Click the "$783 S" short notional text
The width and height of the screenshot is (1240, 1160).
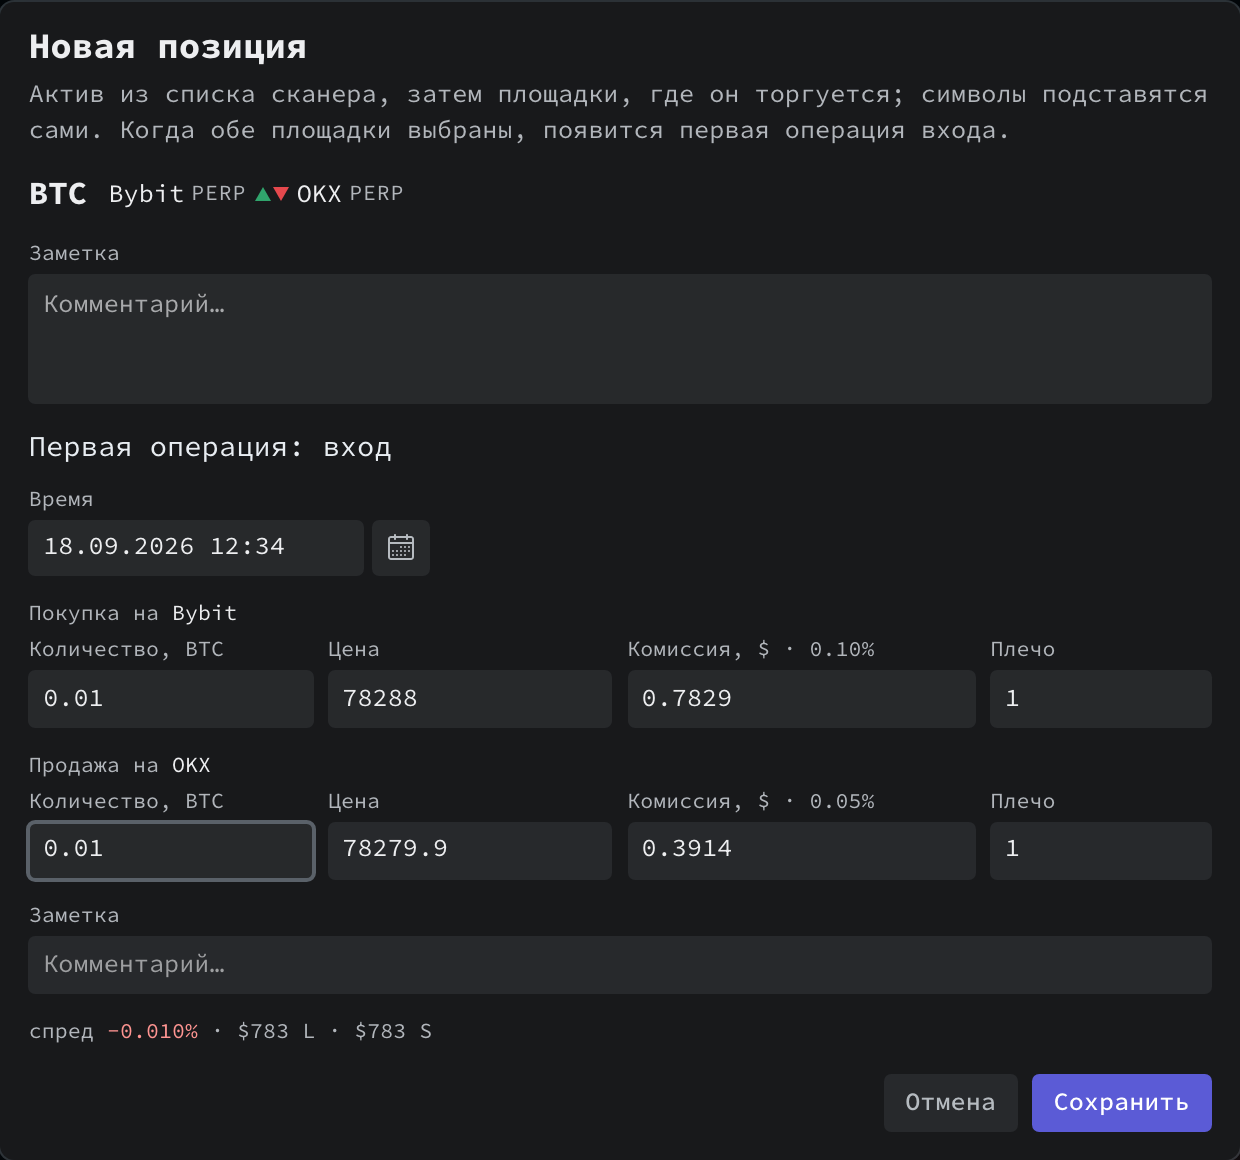(393, 1031)
